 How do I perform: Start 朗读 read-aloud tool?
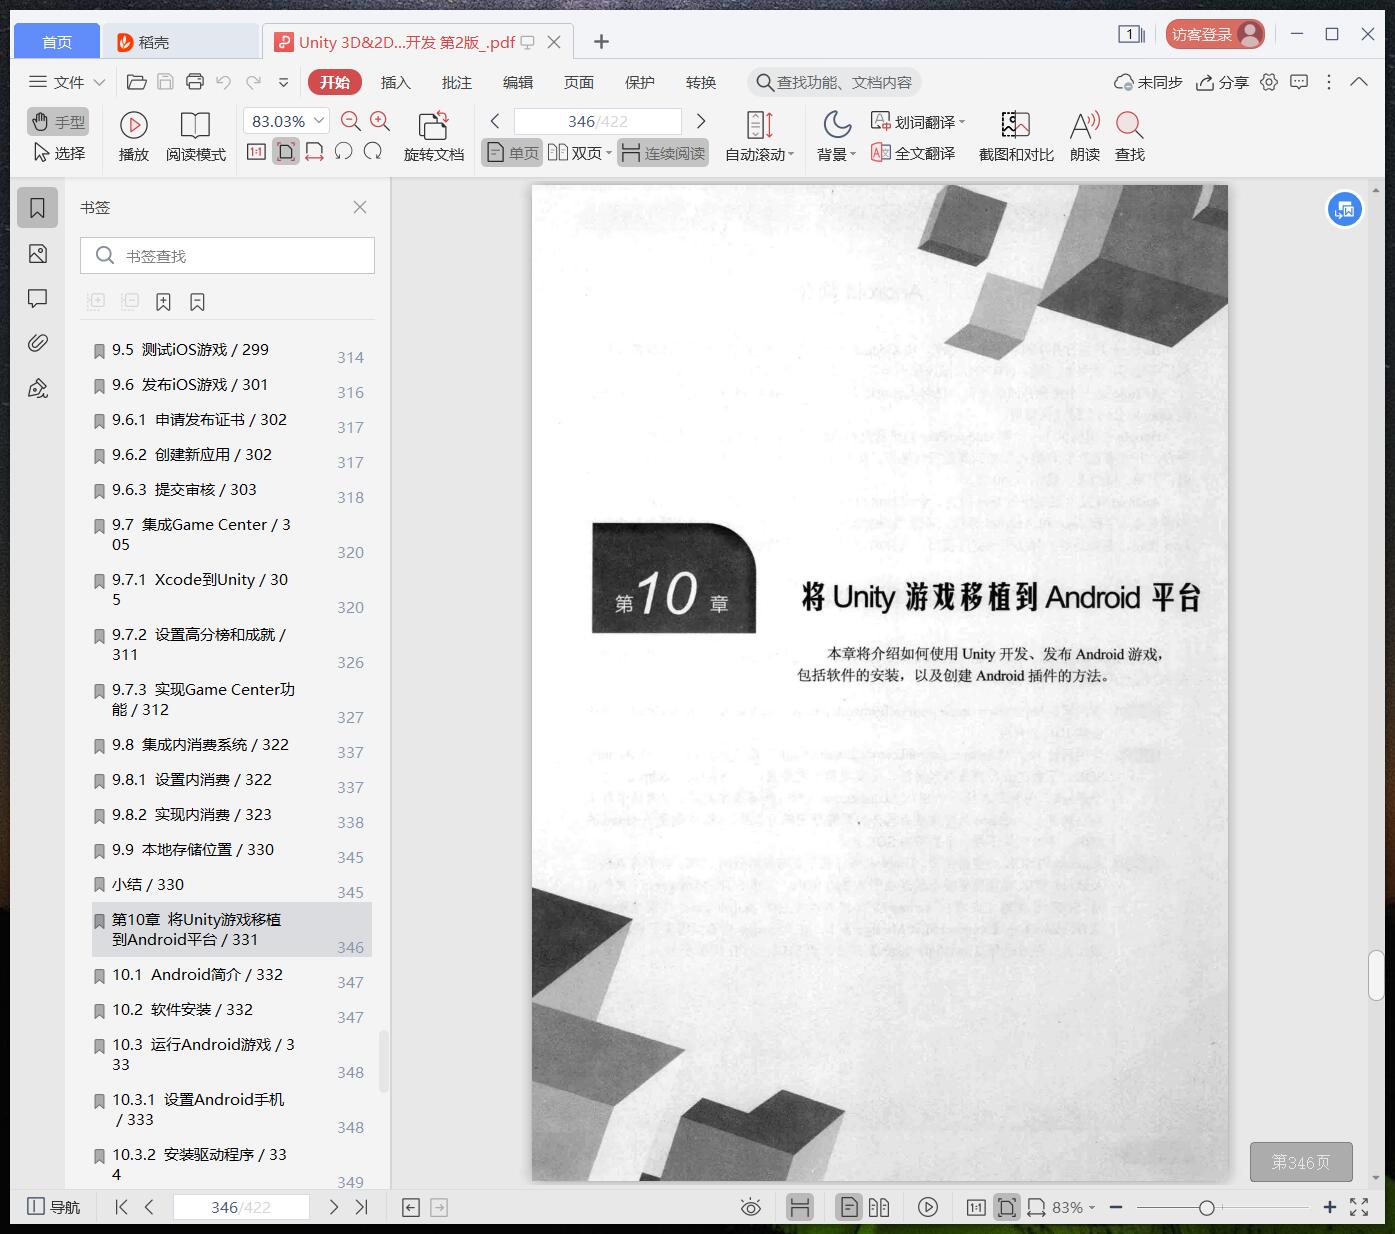click(1085, 137)
